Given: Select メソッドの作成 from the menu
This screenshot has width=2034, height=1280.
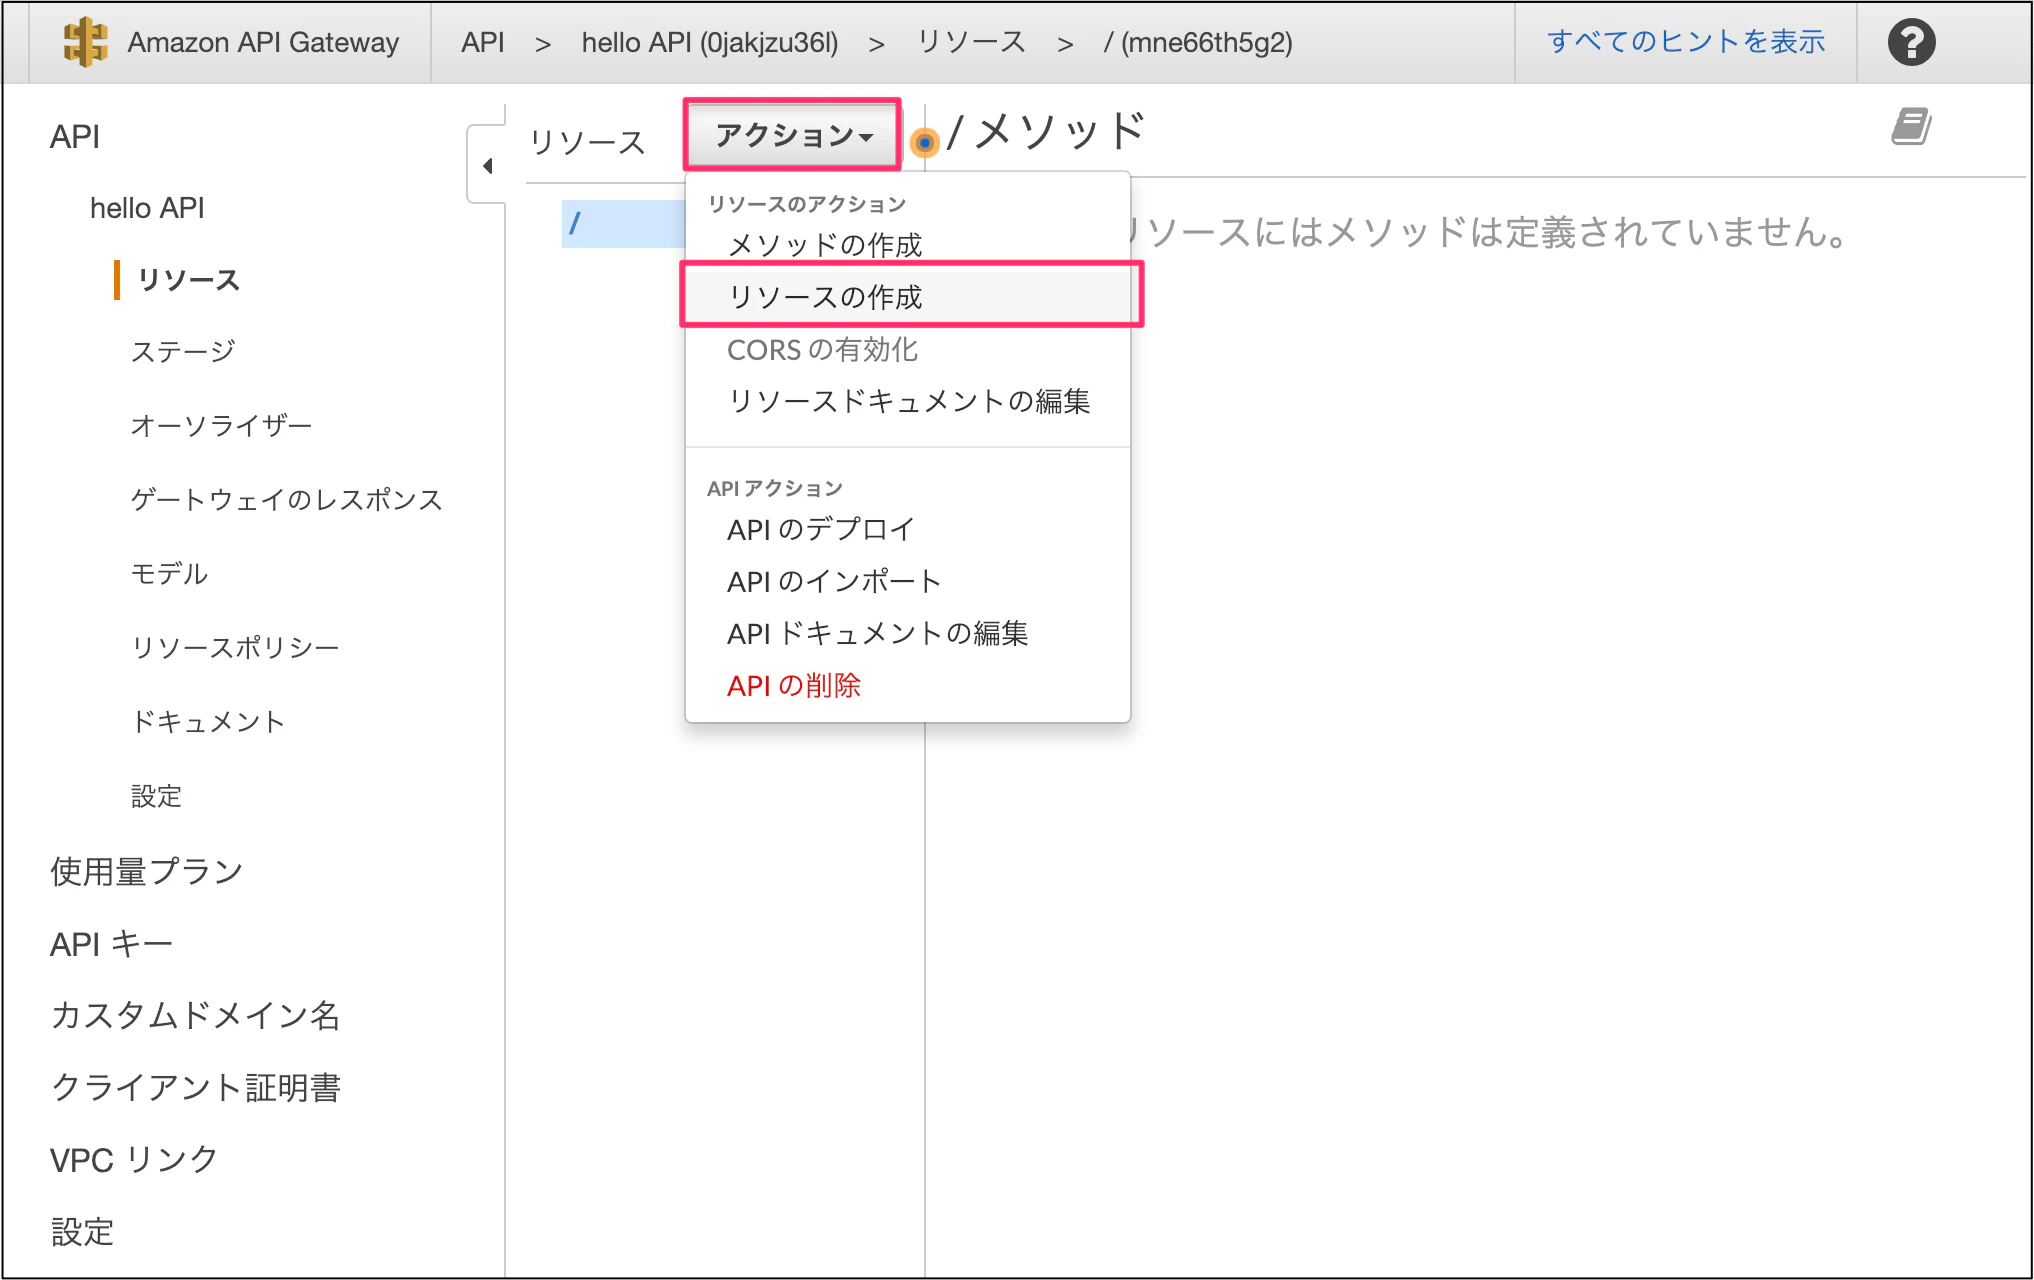Looking at the screenshot, I should pyautogui.click(x=825, y=245).
